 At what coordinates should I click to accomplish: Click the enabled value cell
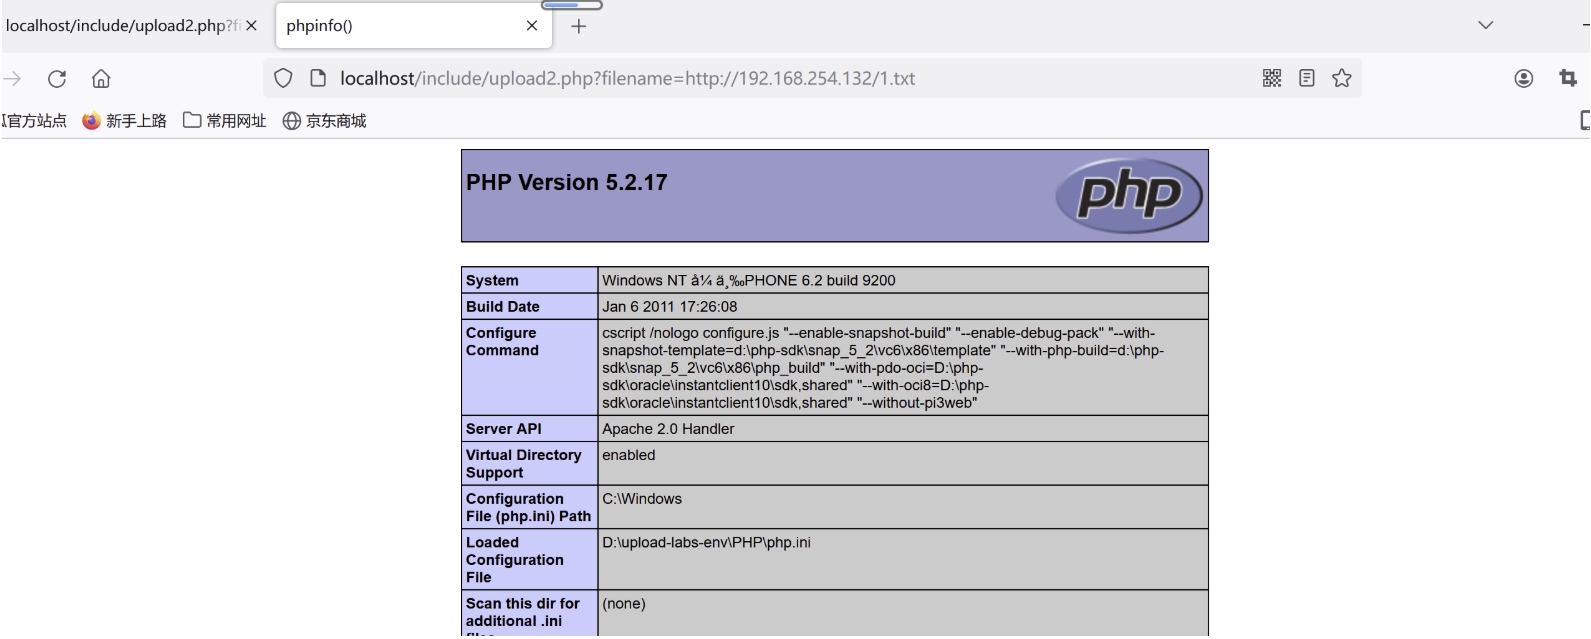(x=903, y=464)
